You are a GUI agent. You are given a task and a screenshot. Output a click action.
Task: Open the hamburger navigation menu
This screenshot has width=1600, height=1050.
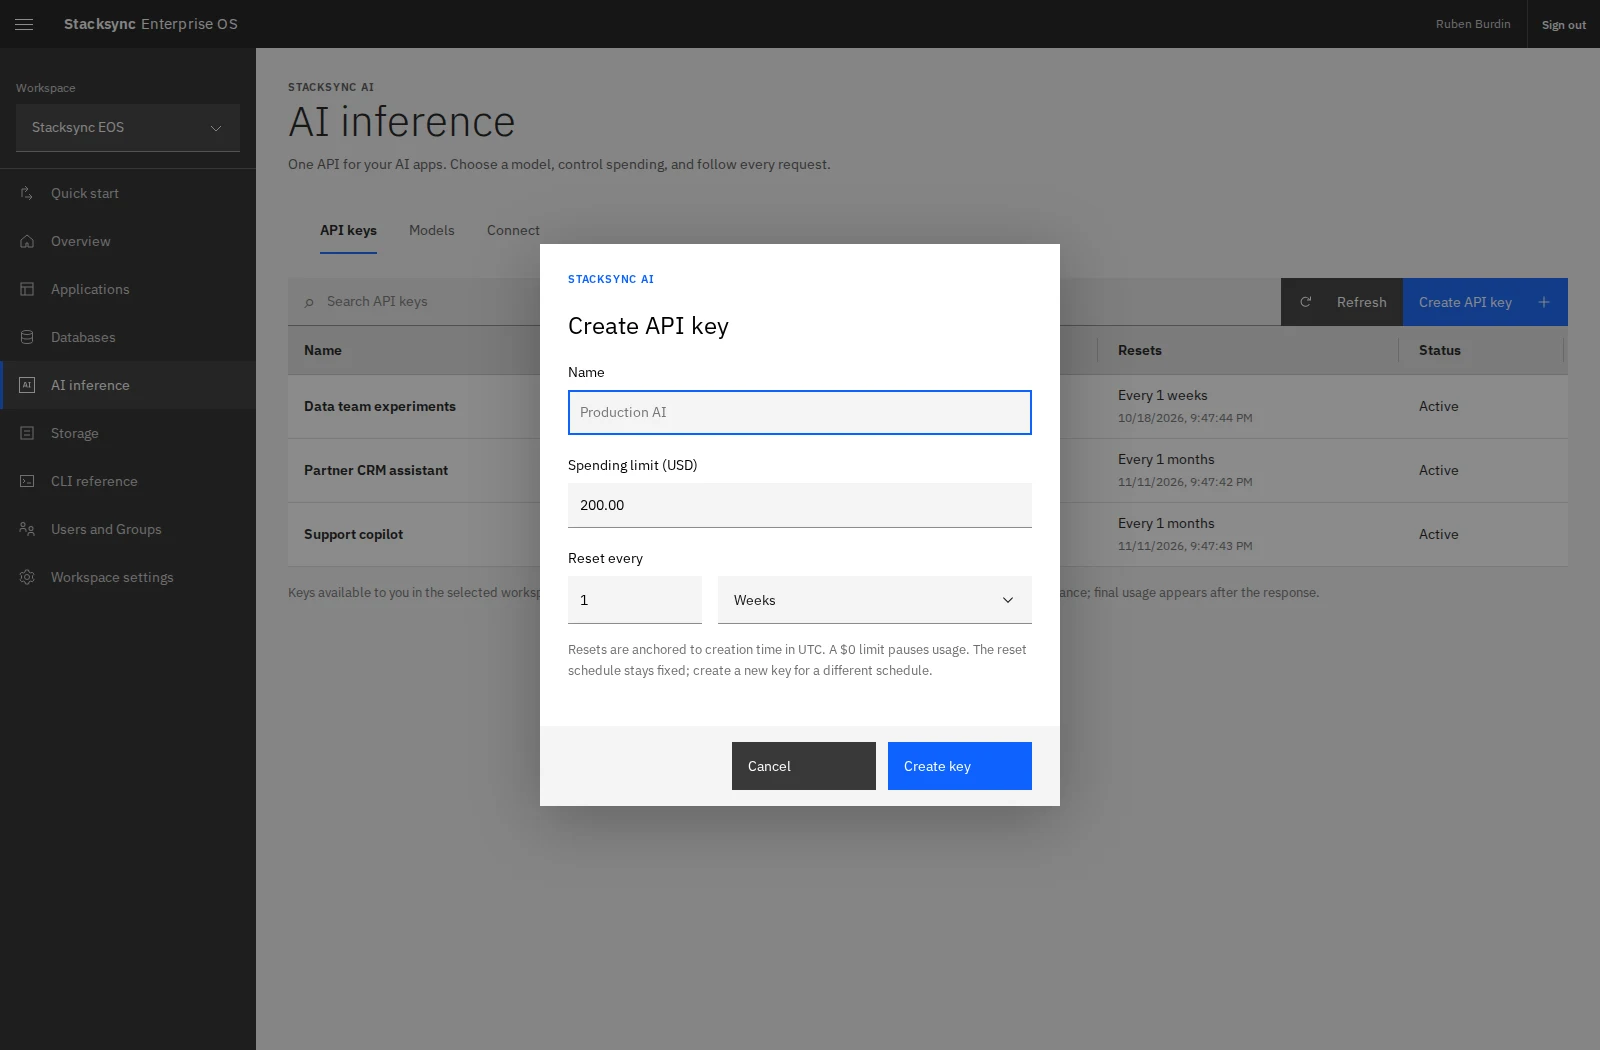(24, 24)
